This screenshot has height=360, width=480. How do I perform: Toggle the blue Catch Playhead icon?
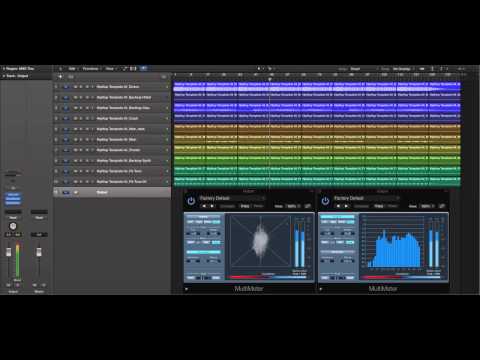tap(144, 69)
